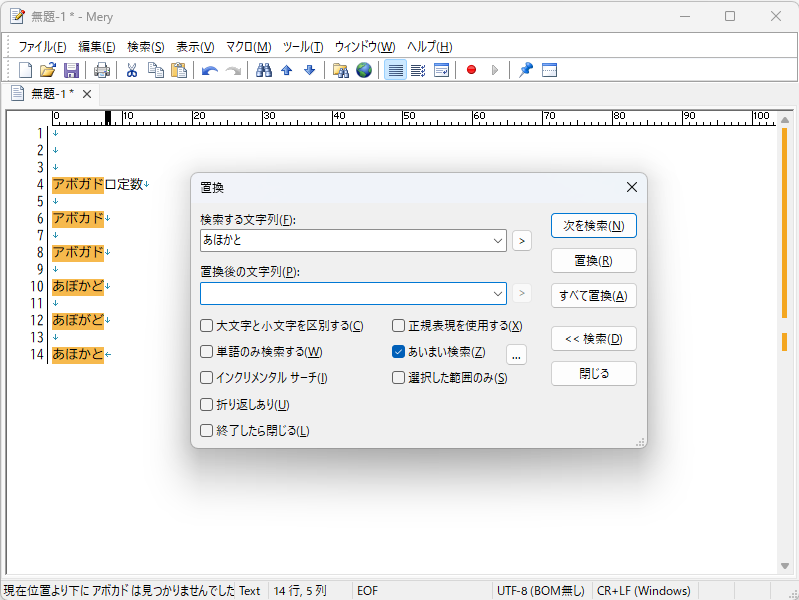This screenshot has width=799, height=600.
Task: Click the UTF-8 (BOM無し) encoding in status bar
Action: tap(541, 591)
